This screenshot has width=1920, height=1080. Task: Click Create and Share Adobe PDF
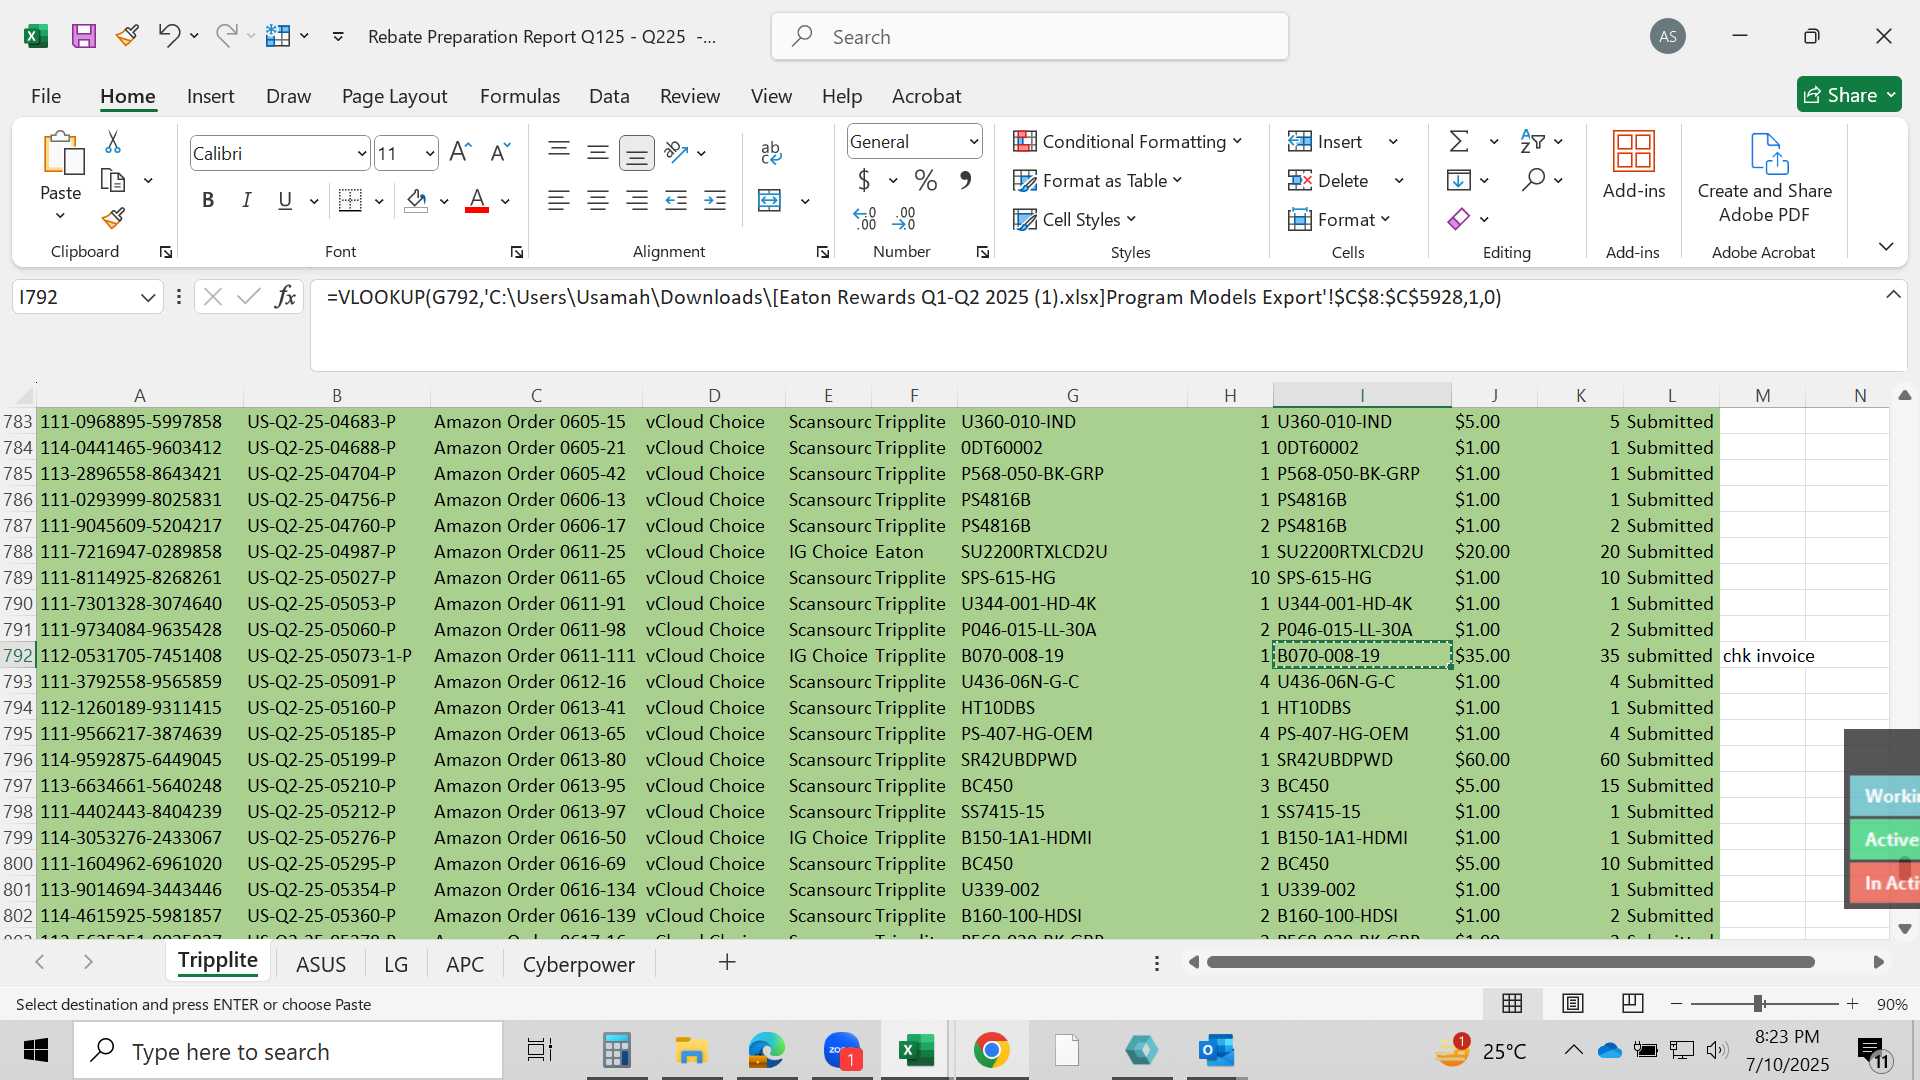coord(1765,178)
